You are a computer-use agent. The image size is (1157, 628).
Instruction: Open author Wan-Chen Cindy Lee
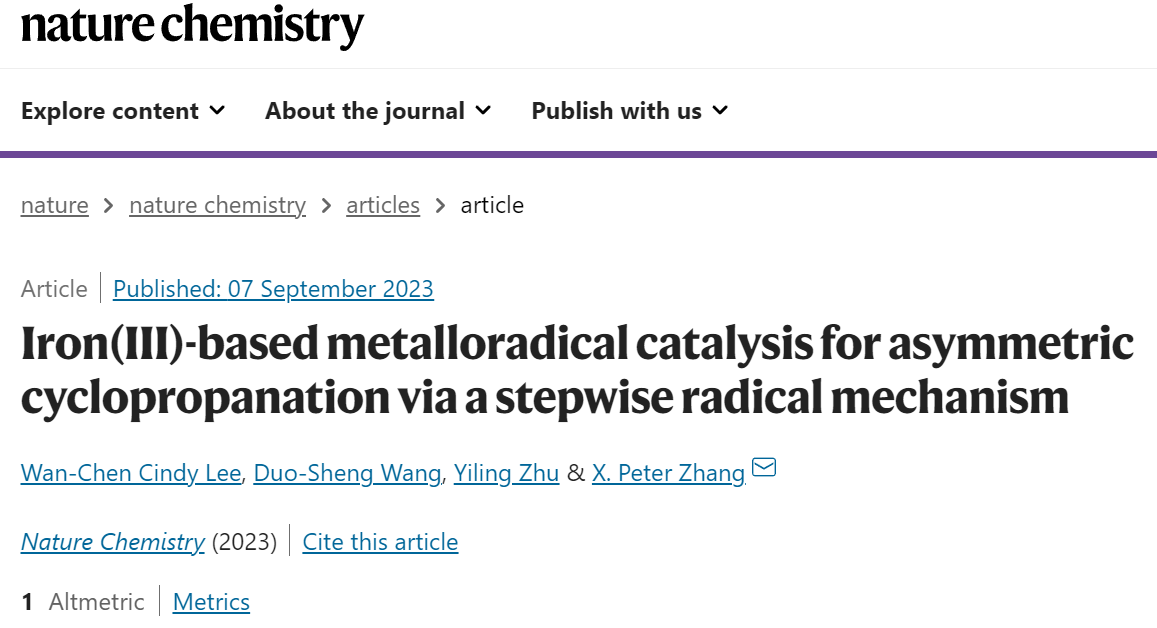[x=131, y=472]
